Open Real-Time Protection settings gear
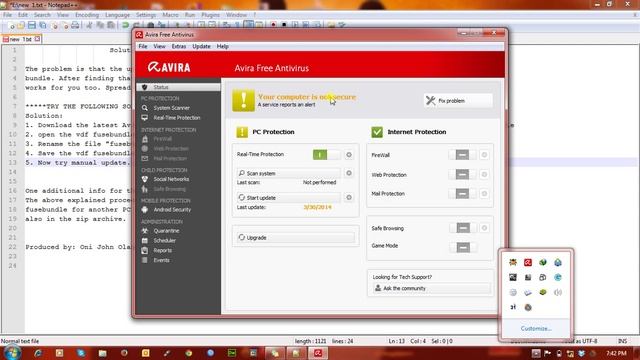This screenshot has height=360, width=640. point(349,155)
